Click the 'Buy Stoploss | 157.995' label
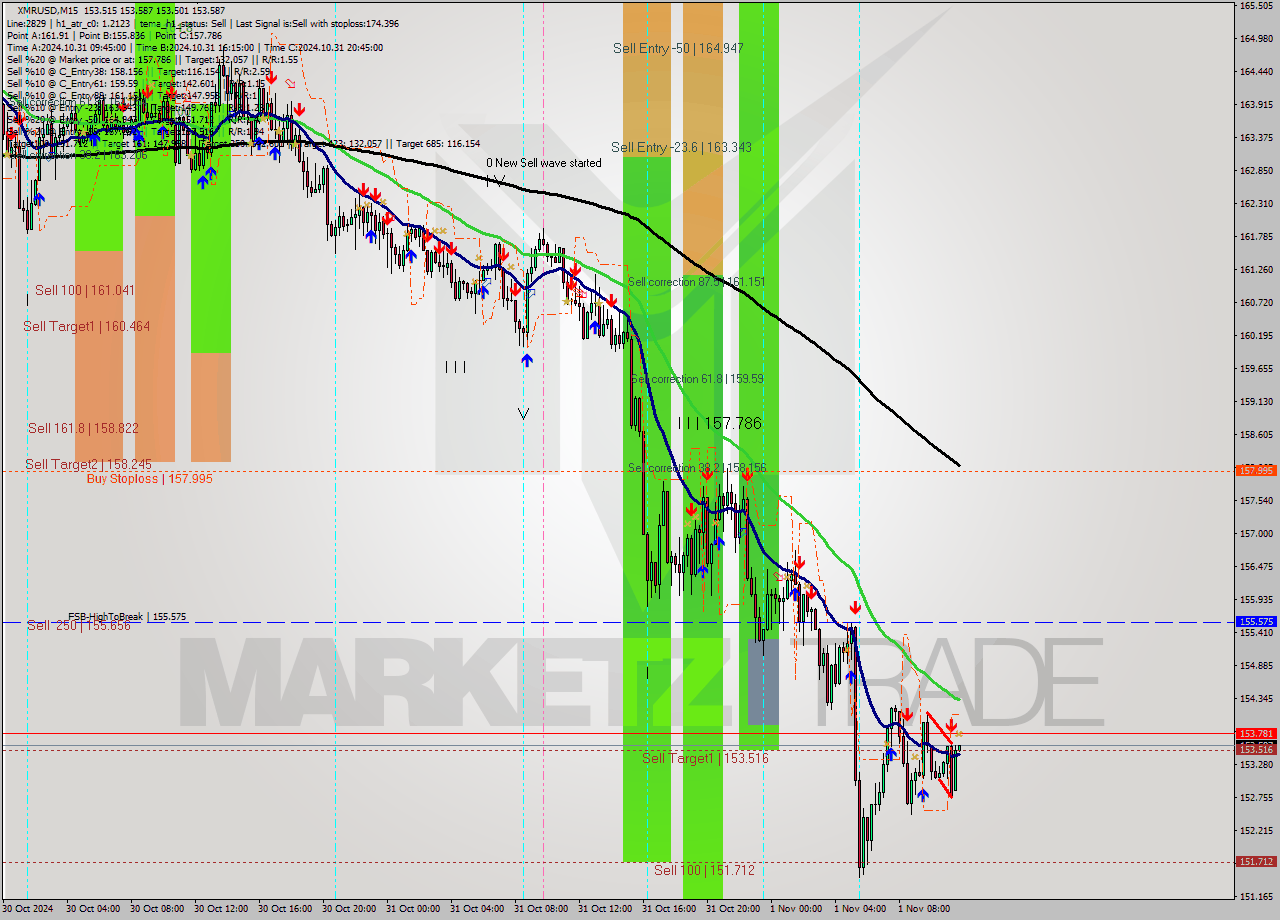This screenshot has height=920, width=1280. 150,479
